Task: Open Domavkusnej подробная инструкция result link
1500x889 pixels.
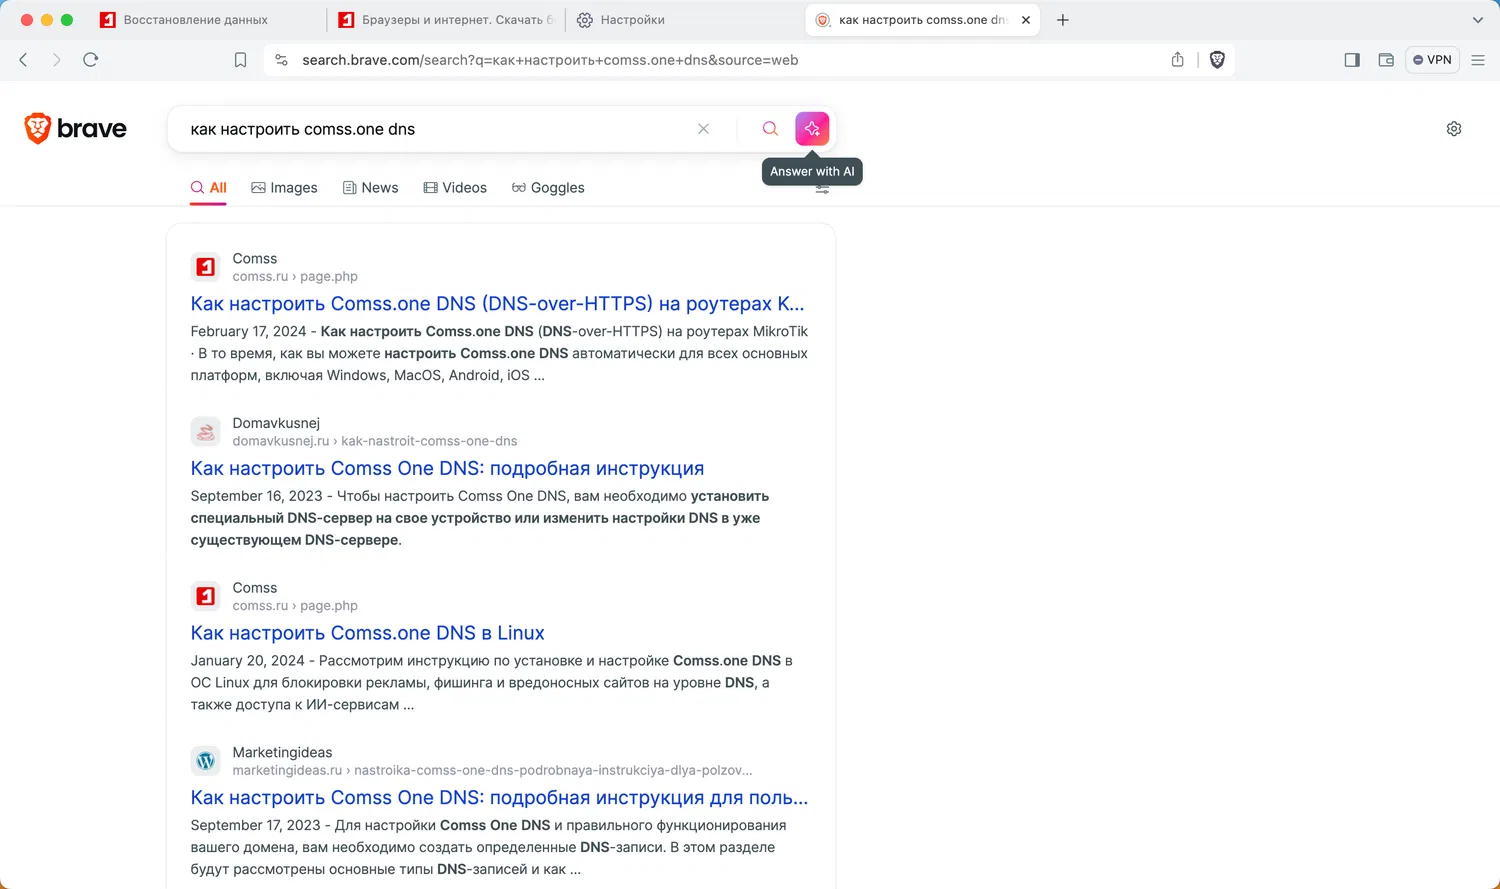Action: click(447, 468)
